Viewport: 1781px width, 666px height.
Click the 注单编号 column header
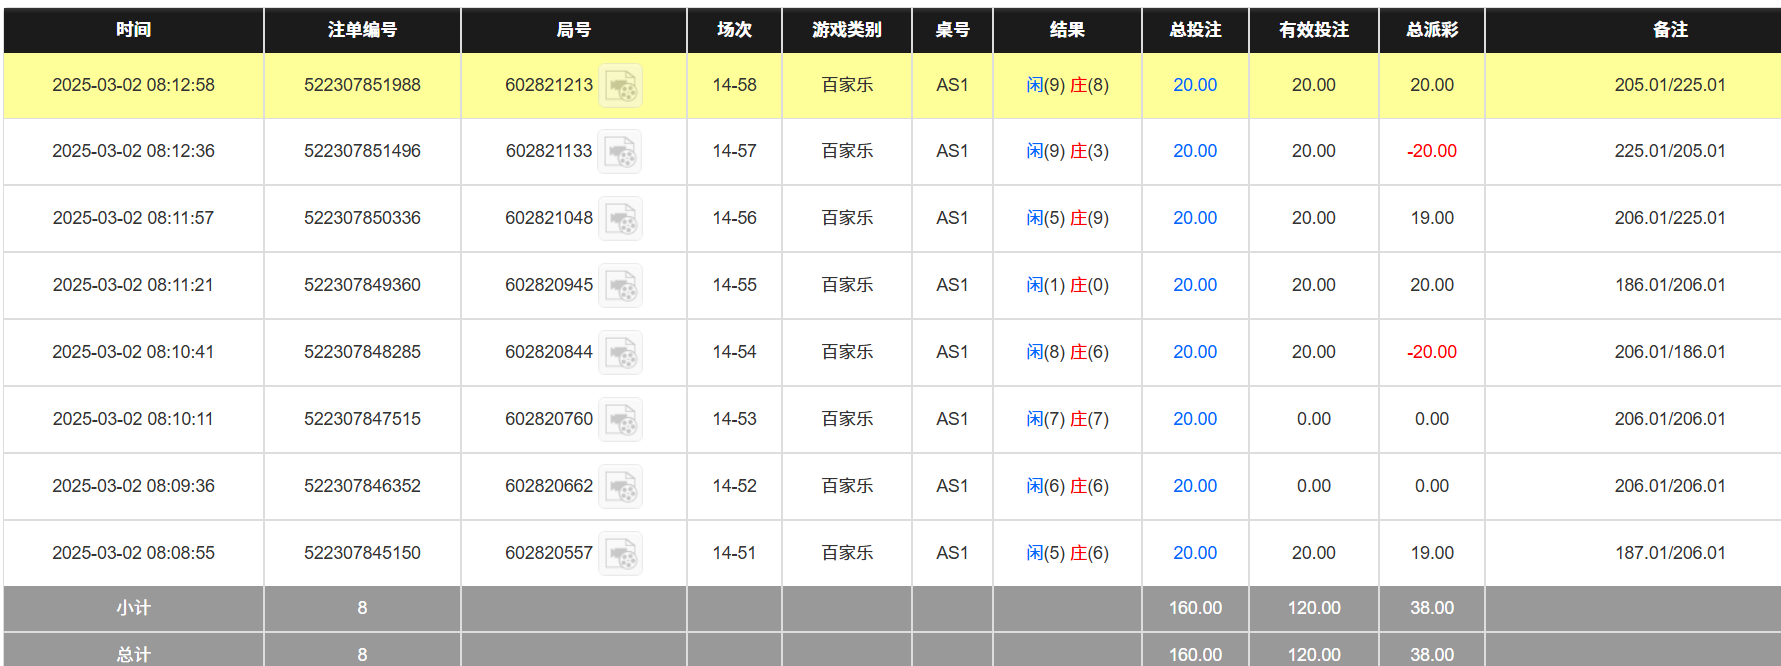click(362, 30)
